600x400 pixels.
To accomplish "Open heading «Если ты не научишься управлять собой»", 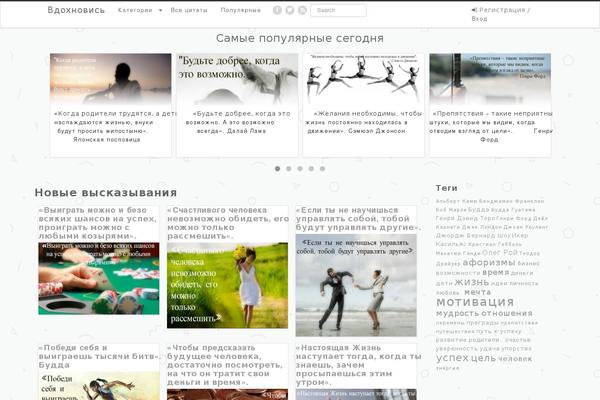I will click(x=359, y=219).
